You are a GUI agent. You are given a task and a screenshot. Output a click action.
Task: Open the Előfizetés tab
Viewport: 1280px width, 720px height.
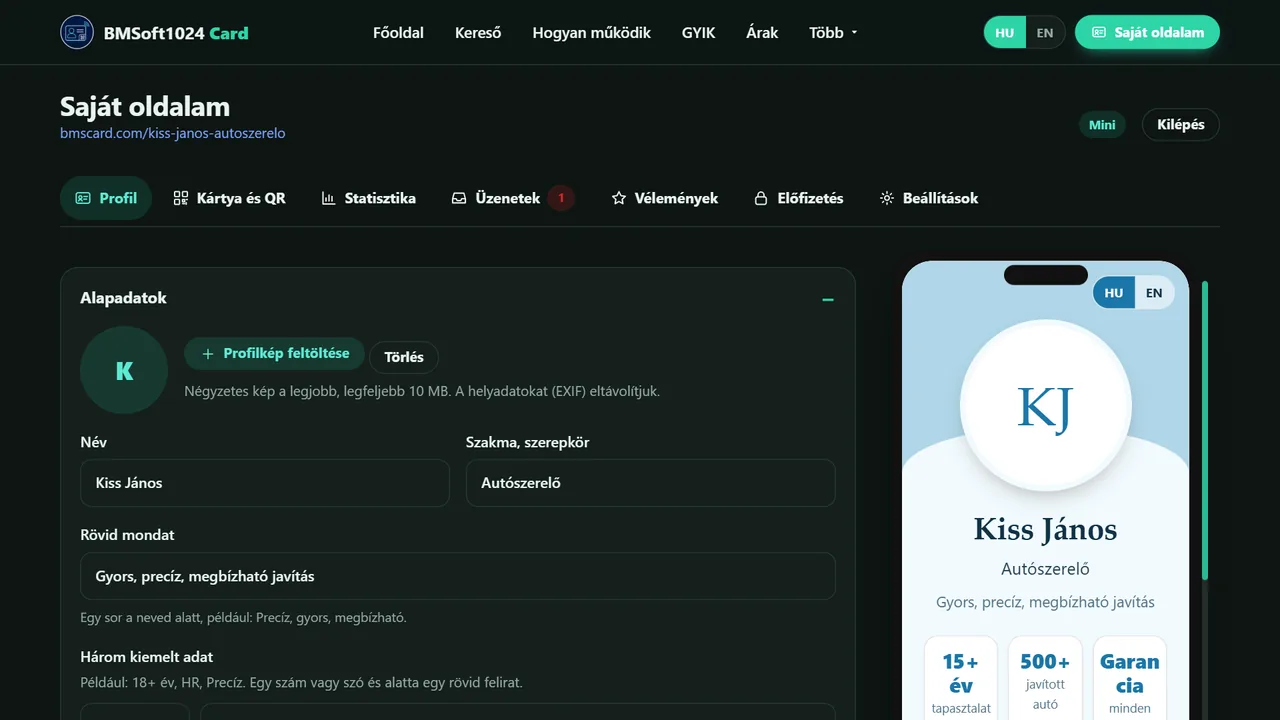click(x=798, y=198)
